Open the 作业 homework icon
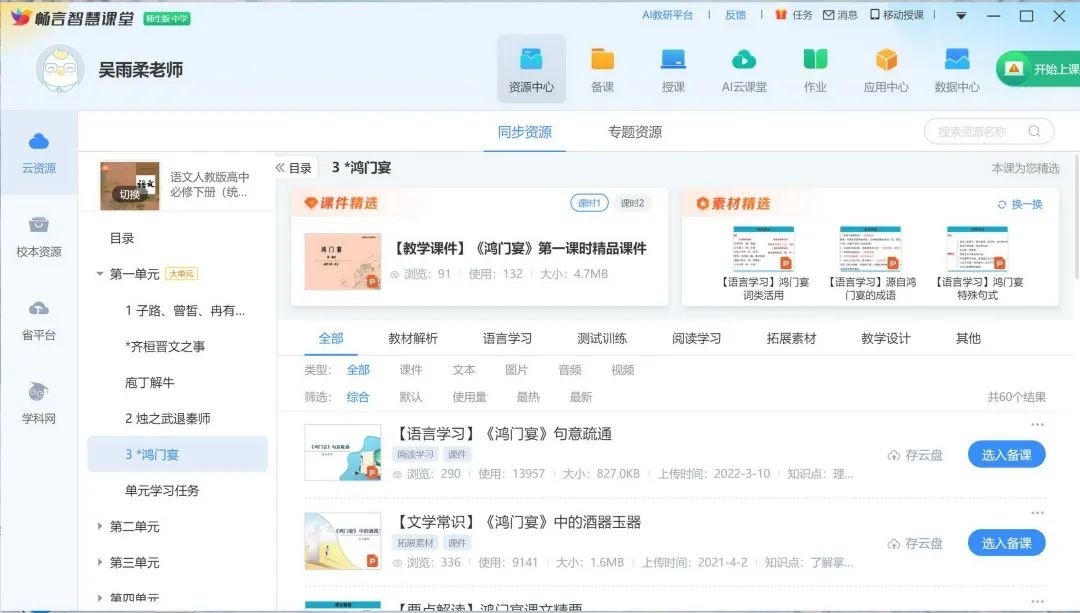 click(x=815, y=69)
